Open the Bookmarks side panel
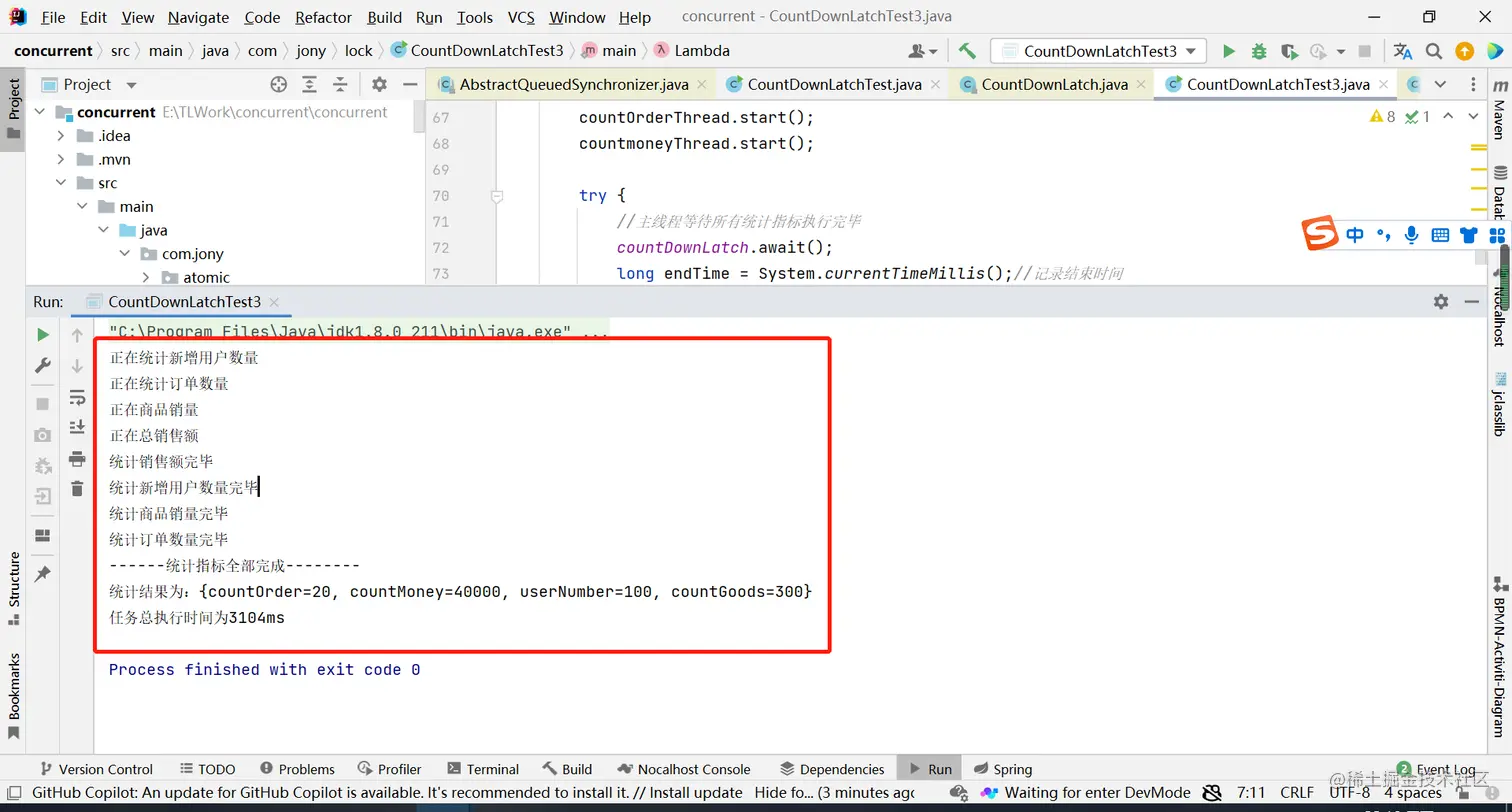This screenshot has width=1512, height=812. pyautogui.click(x=14, y=696)
